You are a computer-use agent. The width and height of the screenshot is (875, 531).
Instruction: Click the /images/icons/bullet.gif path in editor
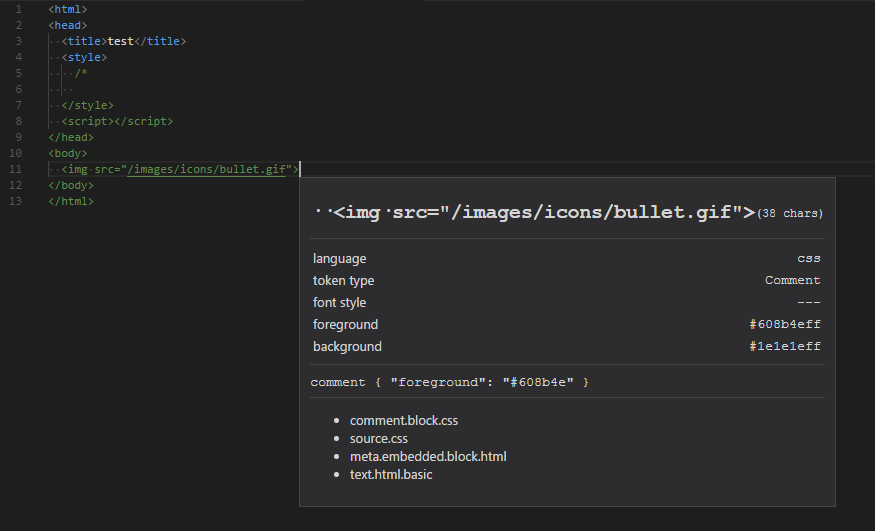tap(206, 169)
